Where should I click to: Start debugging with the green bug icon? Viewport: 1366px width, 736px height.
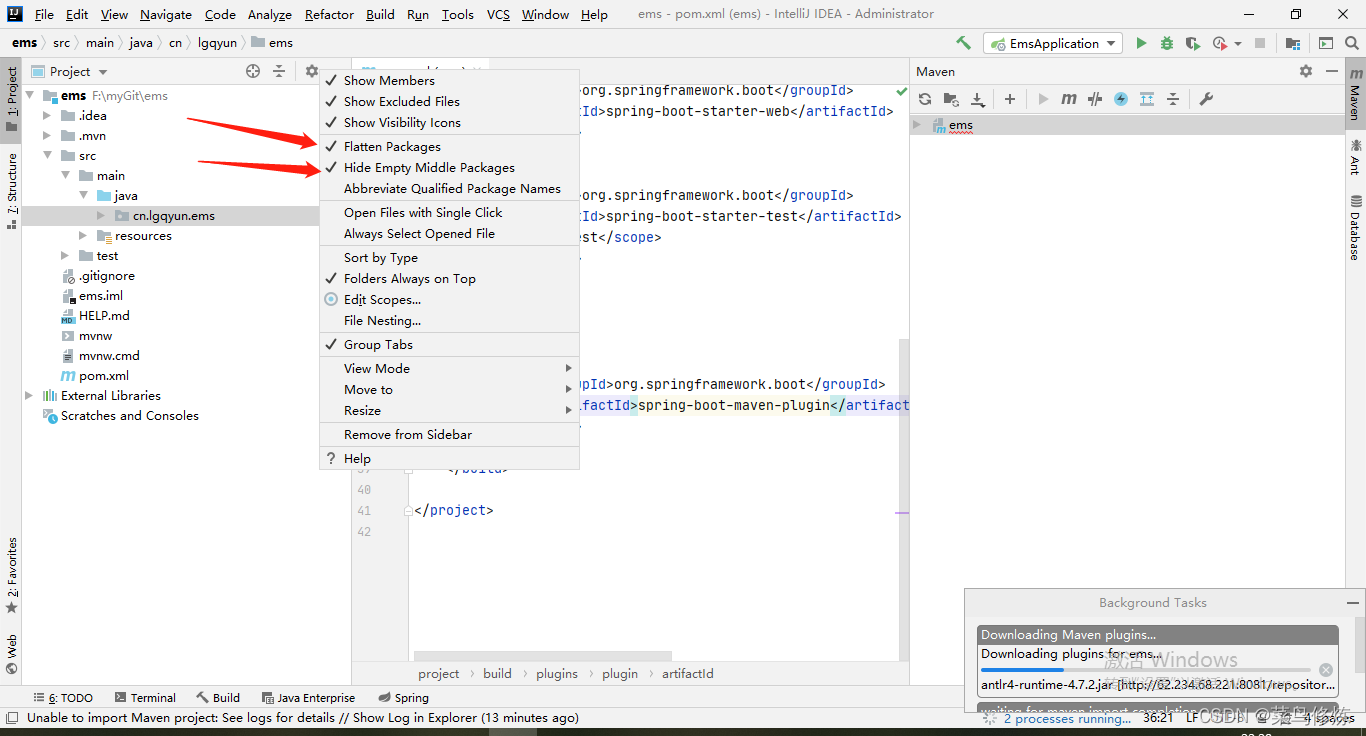pos(1167,43)
